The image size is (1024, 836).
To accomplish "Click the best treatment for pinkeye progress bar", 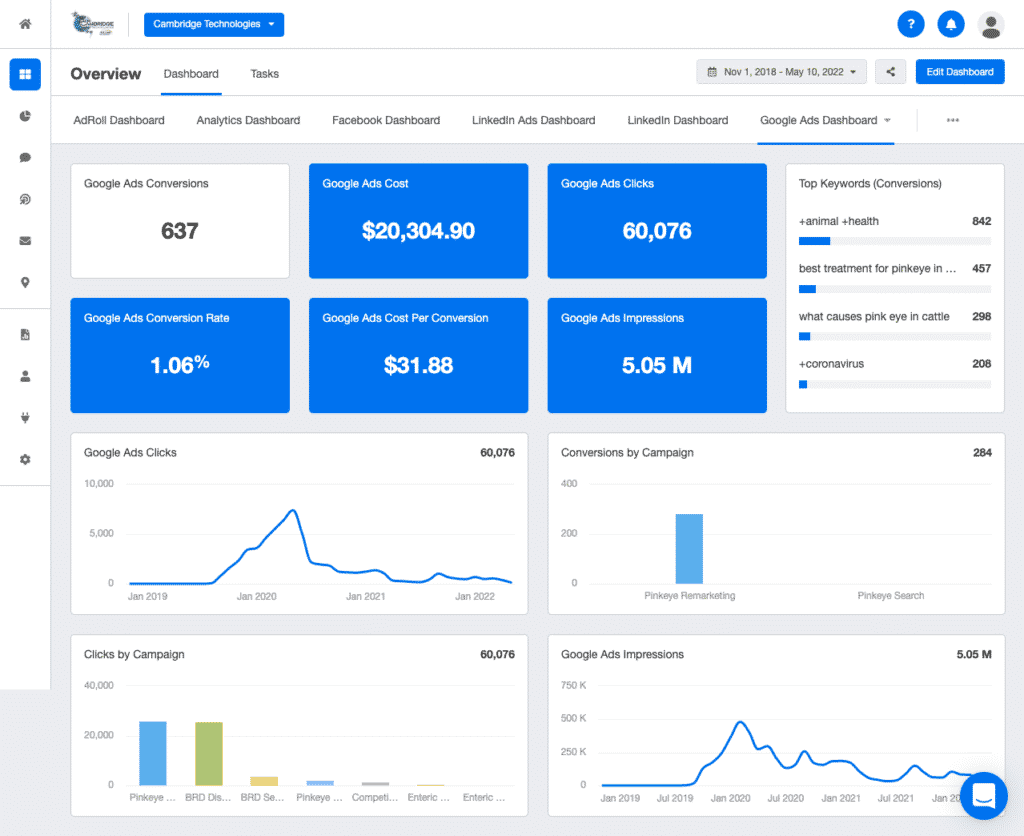I will click(895, 289).
